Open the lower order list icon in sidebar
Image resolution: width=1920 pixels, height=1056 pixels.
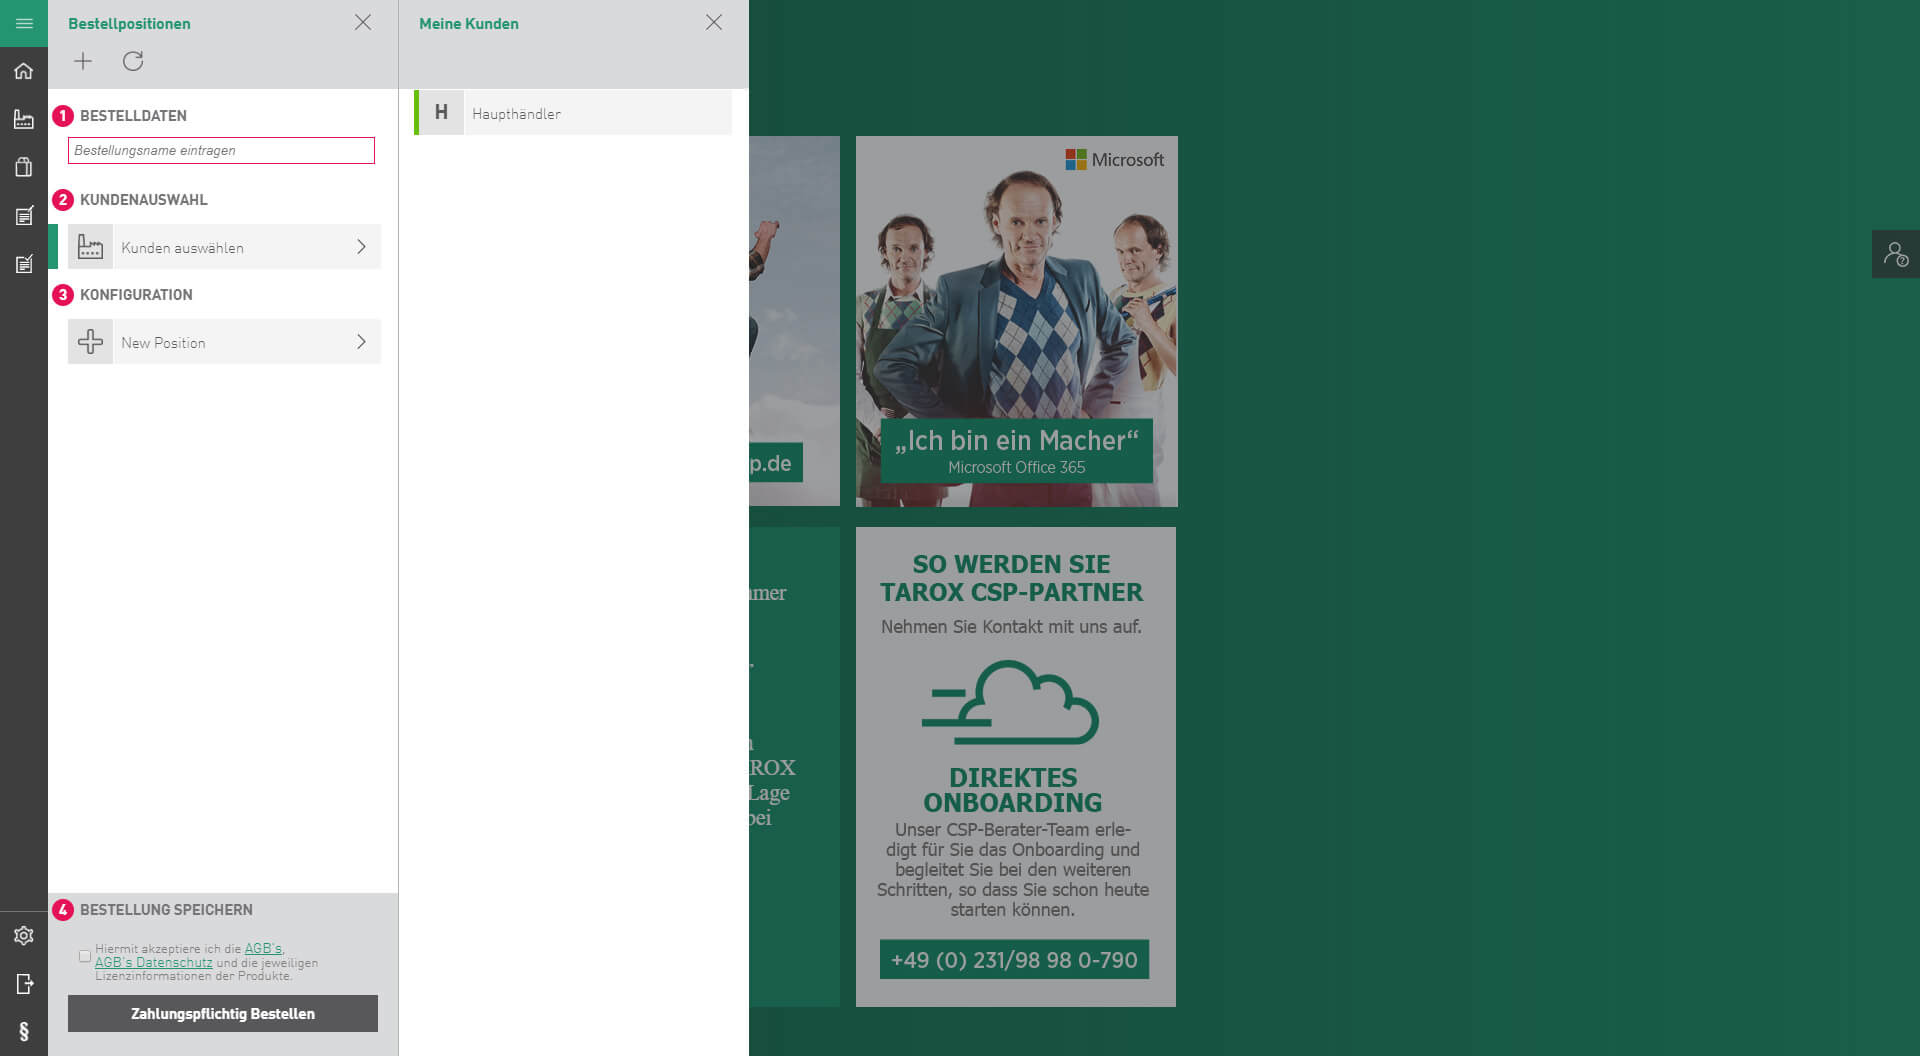24,263
